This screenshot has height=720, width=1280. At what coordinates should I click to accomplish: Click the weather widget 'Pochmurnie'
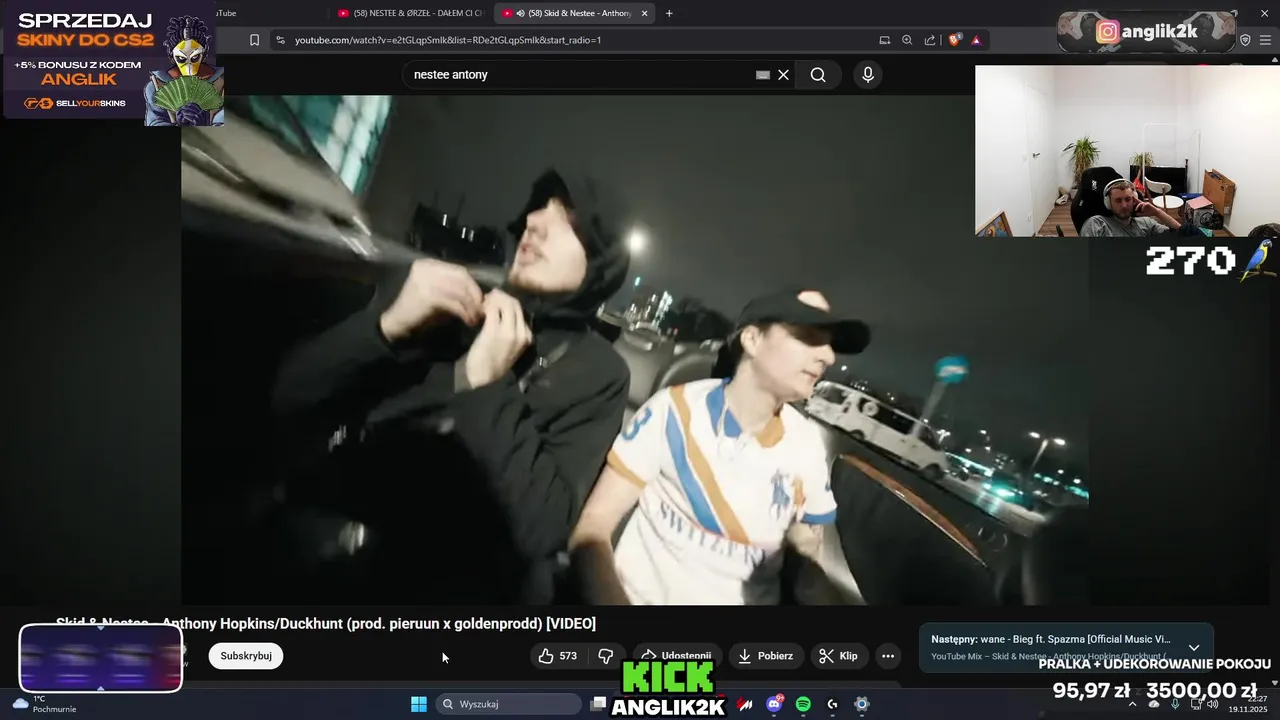pos(44,704)
